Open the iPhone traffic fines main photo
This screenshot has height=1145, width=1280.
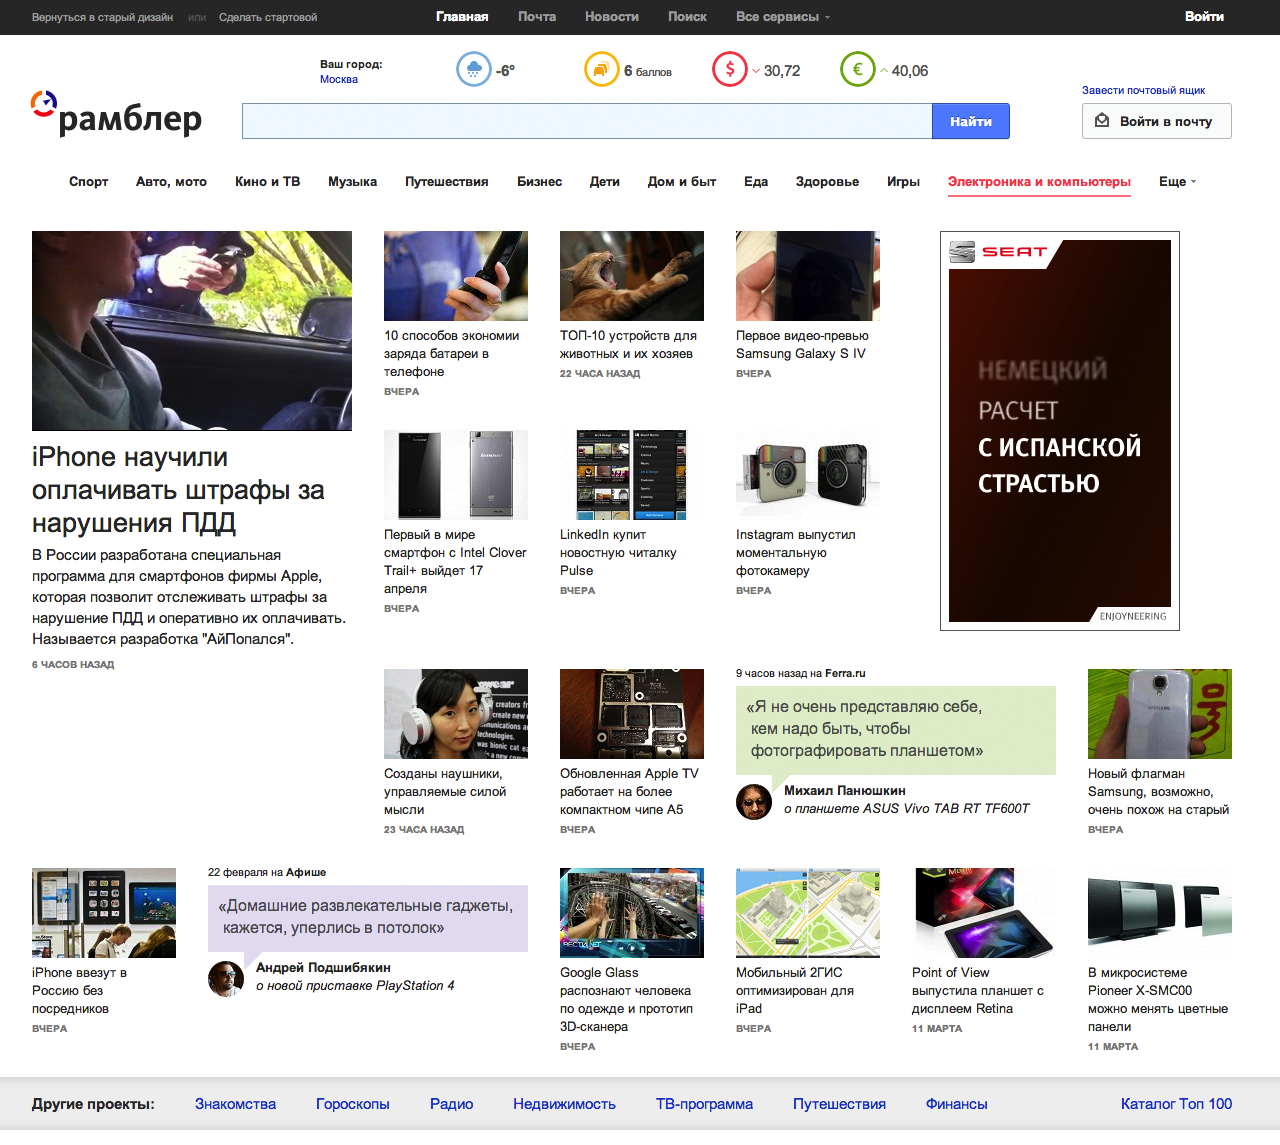192,331
